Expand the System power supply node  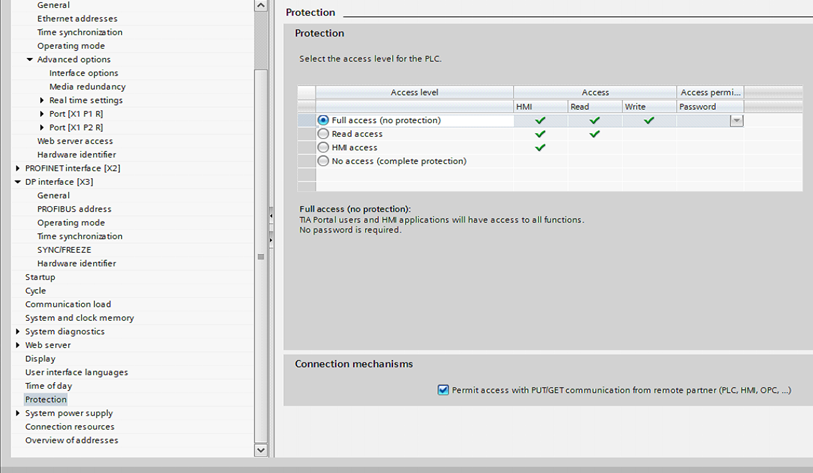tap(18, 413)
